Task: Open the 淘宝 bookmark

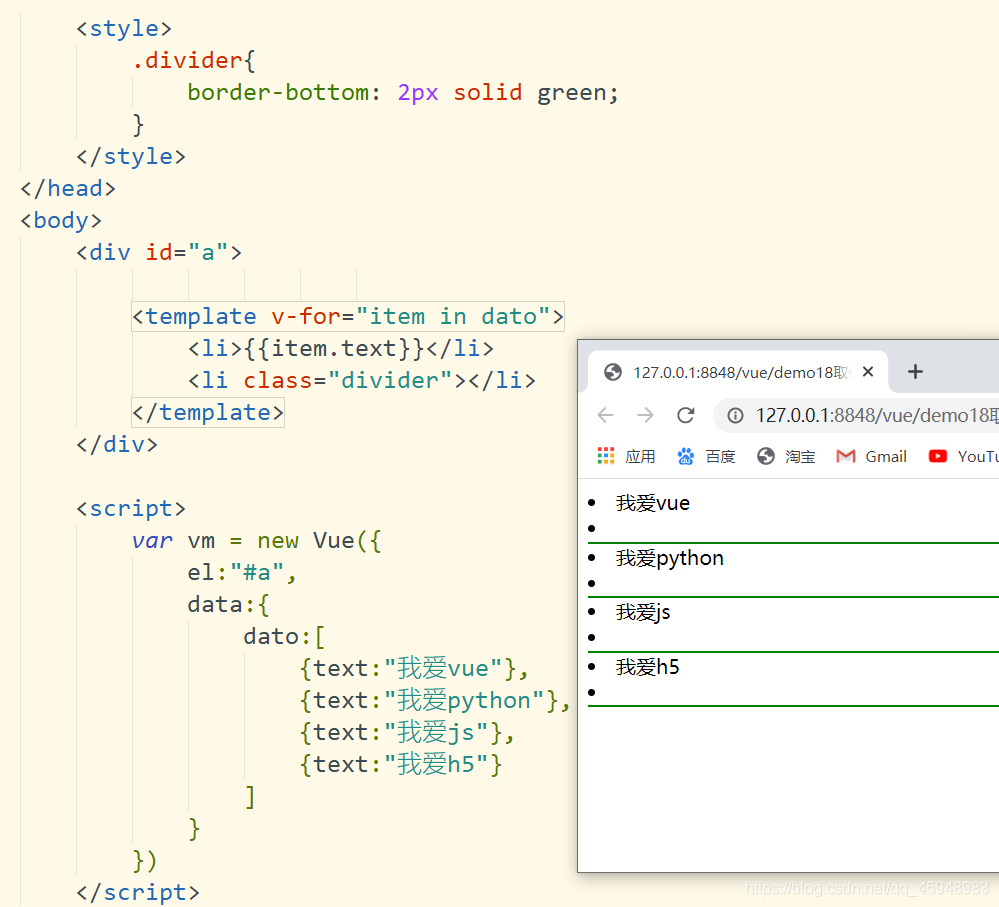Action: click(786, 456)
